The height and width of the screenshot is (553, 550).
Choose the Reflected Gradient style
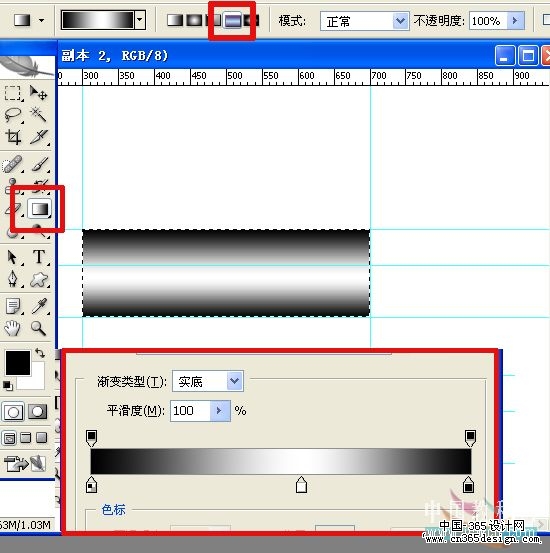(x=232, y=20)
